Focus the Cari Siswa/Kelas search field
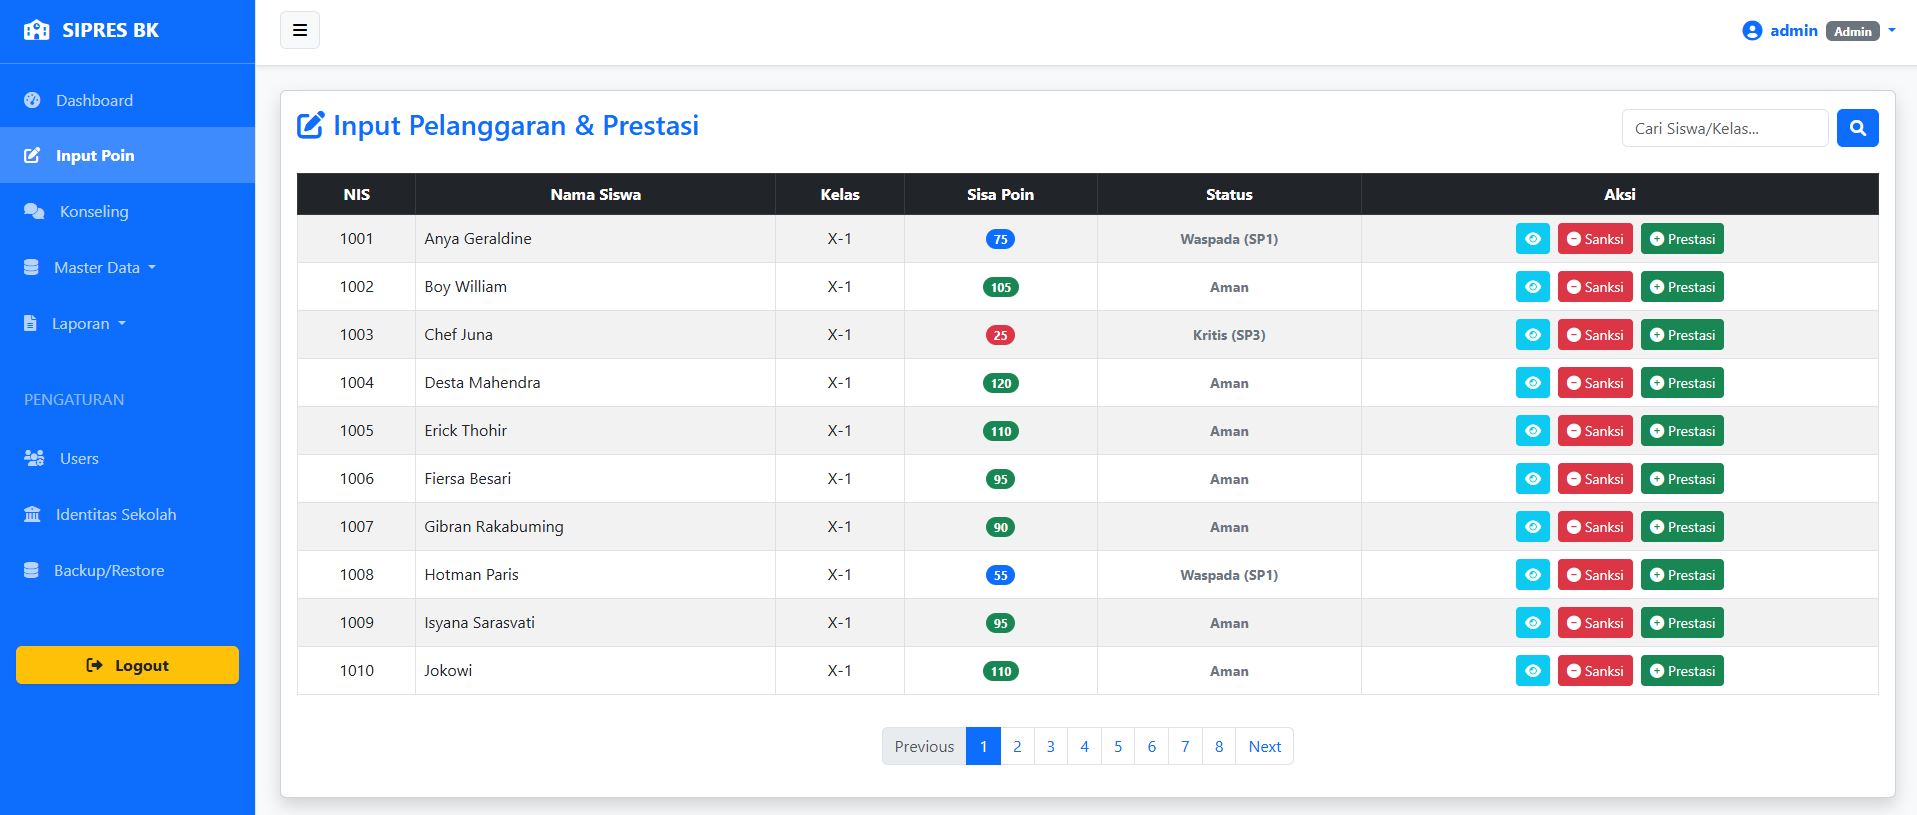Image resolution: width=1917 pixels, height=815 pixels. [x=1724, y=128]
